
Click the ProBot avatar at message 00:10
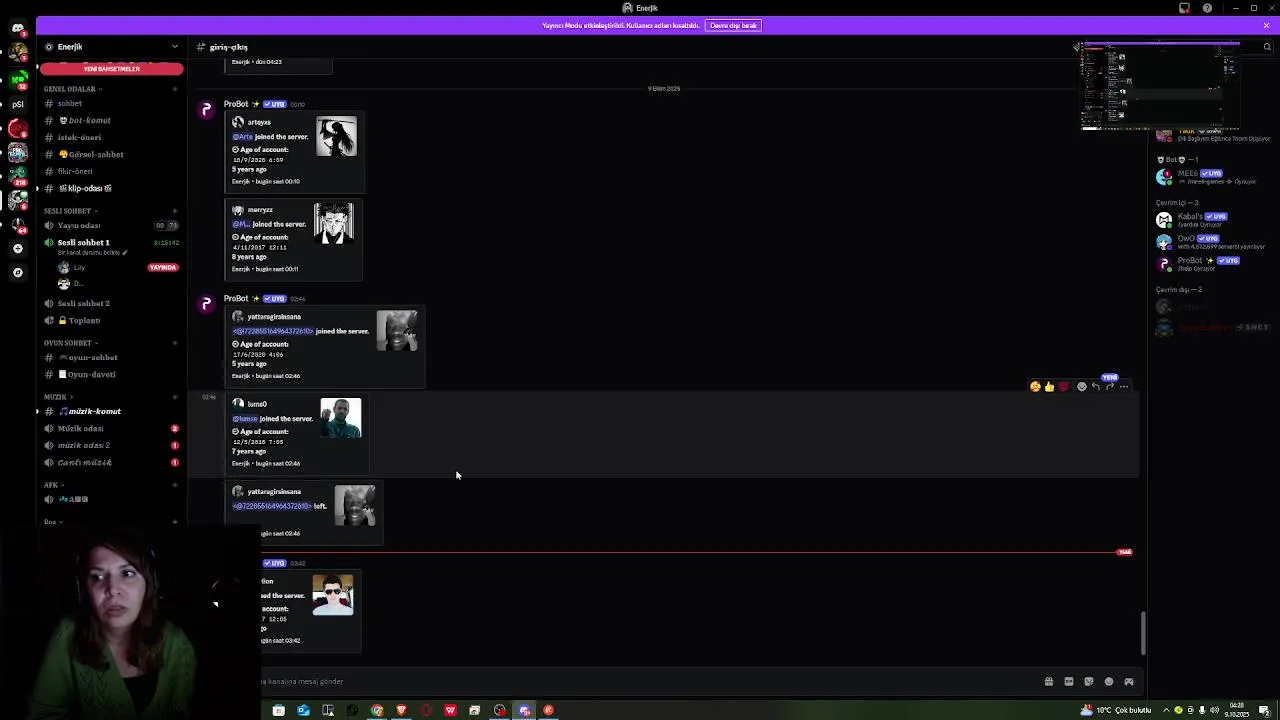click(206, 109)
